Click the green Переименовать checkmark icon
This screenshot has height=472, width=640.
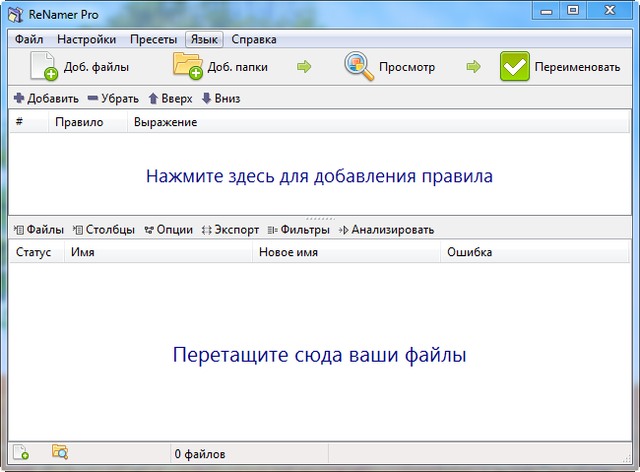514,66
